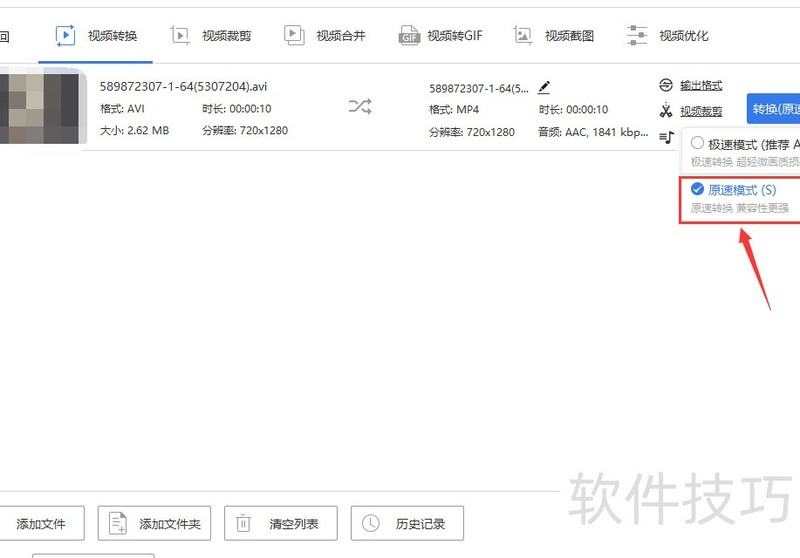This screenshot has height=558, width=800.
Task: Open the 视频裁剪 tab
Action: [211, 36]
